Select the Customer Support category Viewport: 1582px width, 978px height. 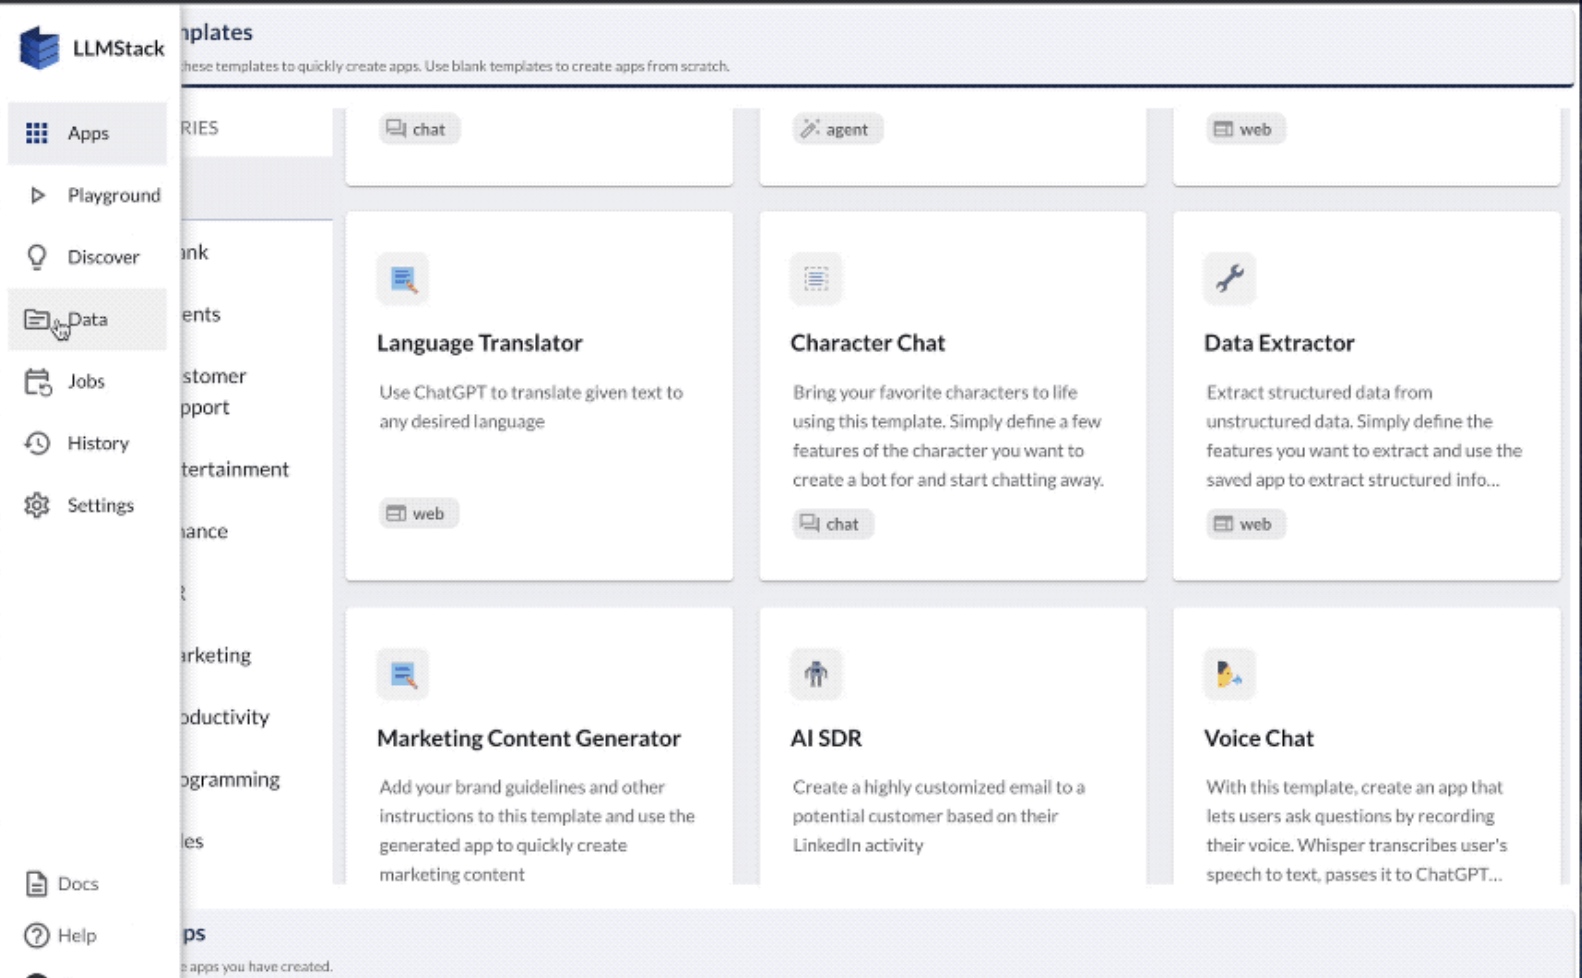(x=213, y=391)
